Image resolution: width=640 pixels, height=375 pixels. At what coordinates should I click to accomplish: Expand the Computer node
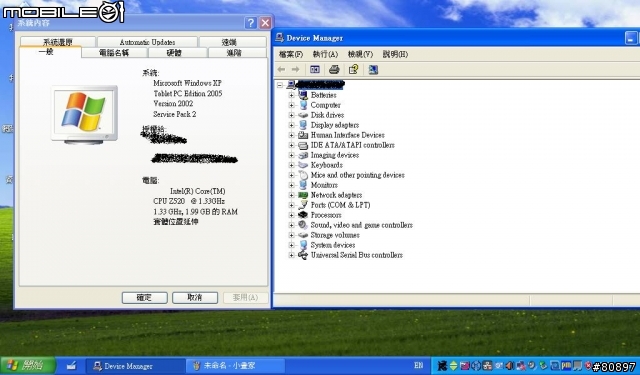coord(291,105)
